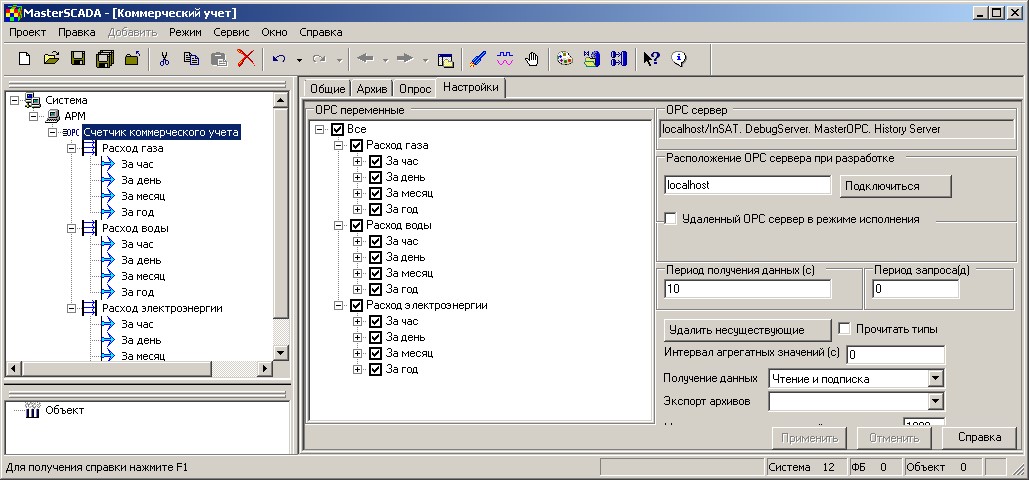1029x480 pixels.
Task: Click the Период запроса(д) field
Action: click(x=915, y=289)
